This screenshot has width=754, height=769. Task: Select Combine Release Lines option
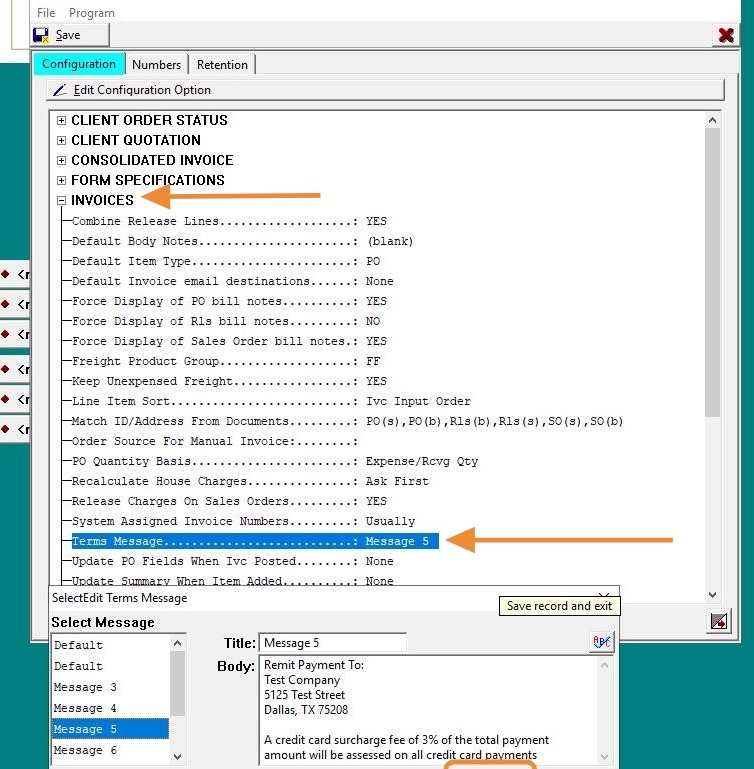click(229, 221)
